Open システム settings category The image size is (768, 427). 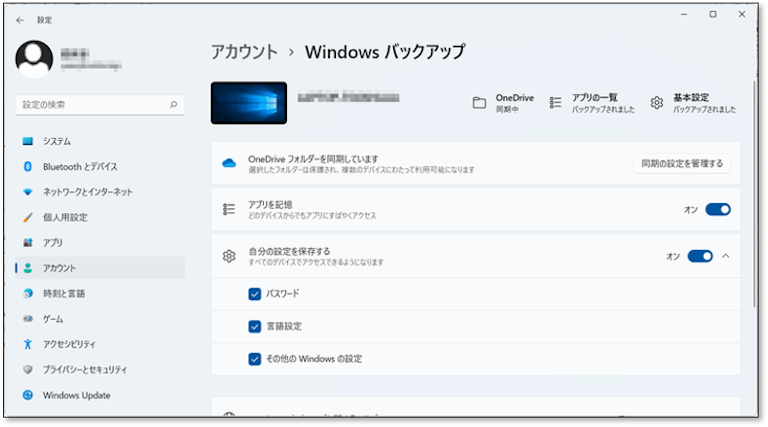tap(100, 141)
